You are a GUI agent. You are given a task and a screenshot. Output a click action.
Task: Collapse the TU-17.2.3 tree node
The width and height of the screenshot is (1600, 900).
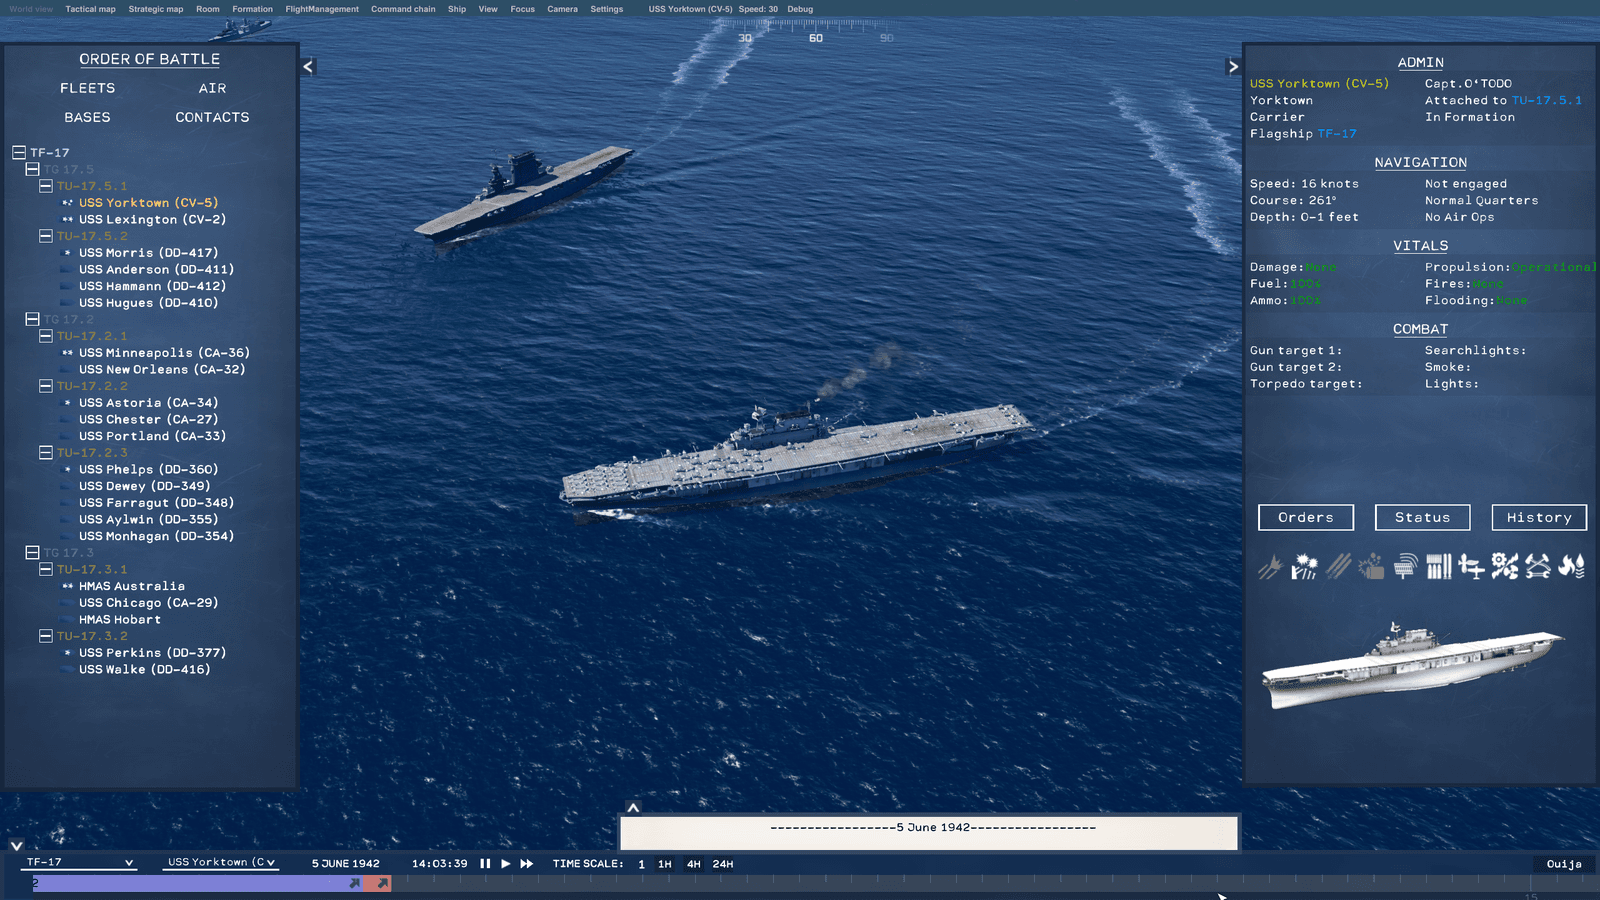point(46,453)
